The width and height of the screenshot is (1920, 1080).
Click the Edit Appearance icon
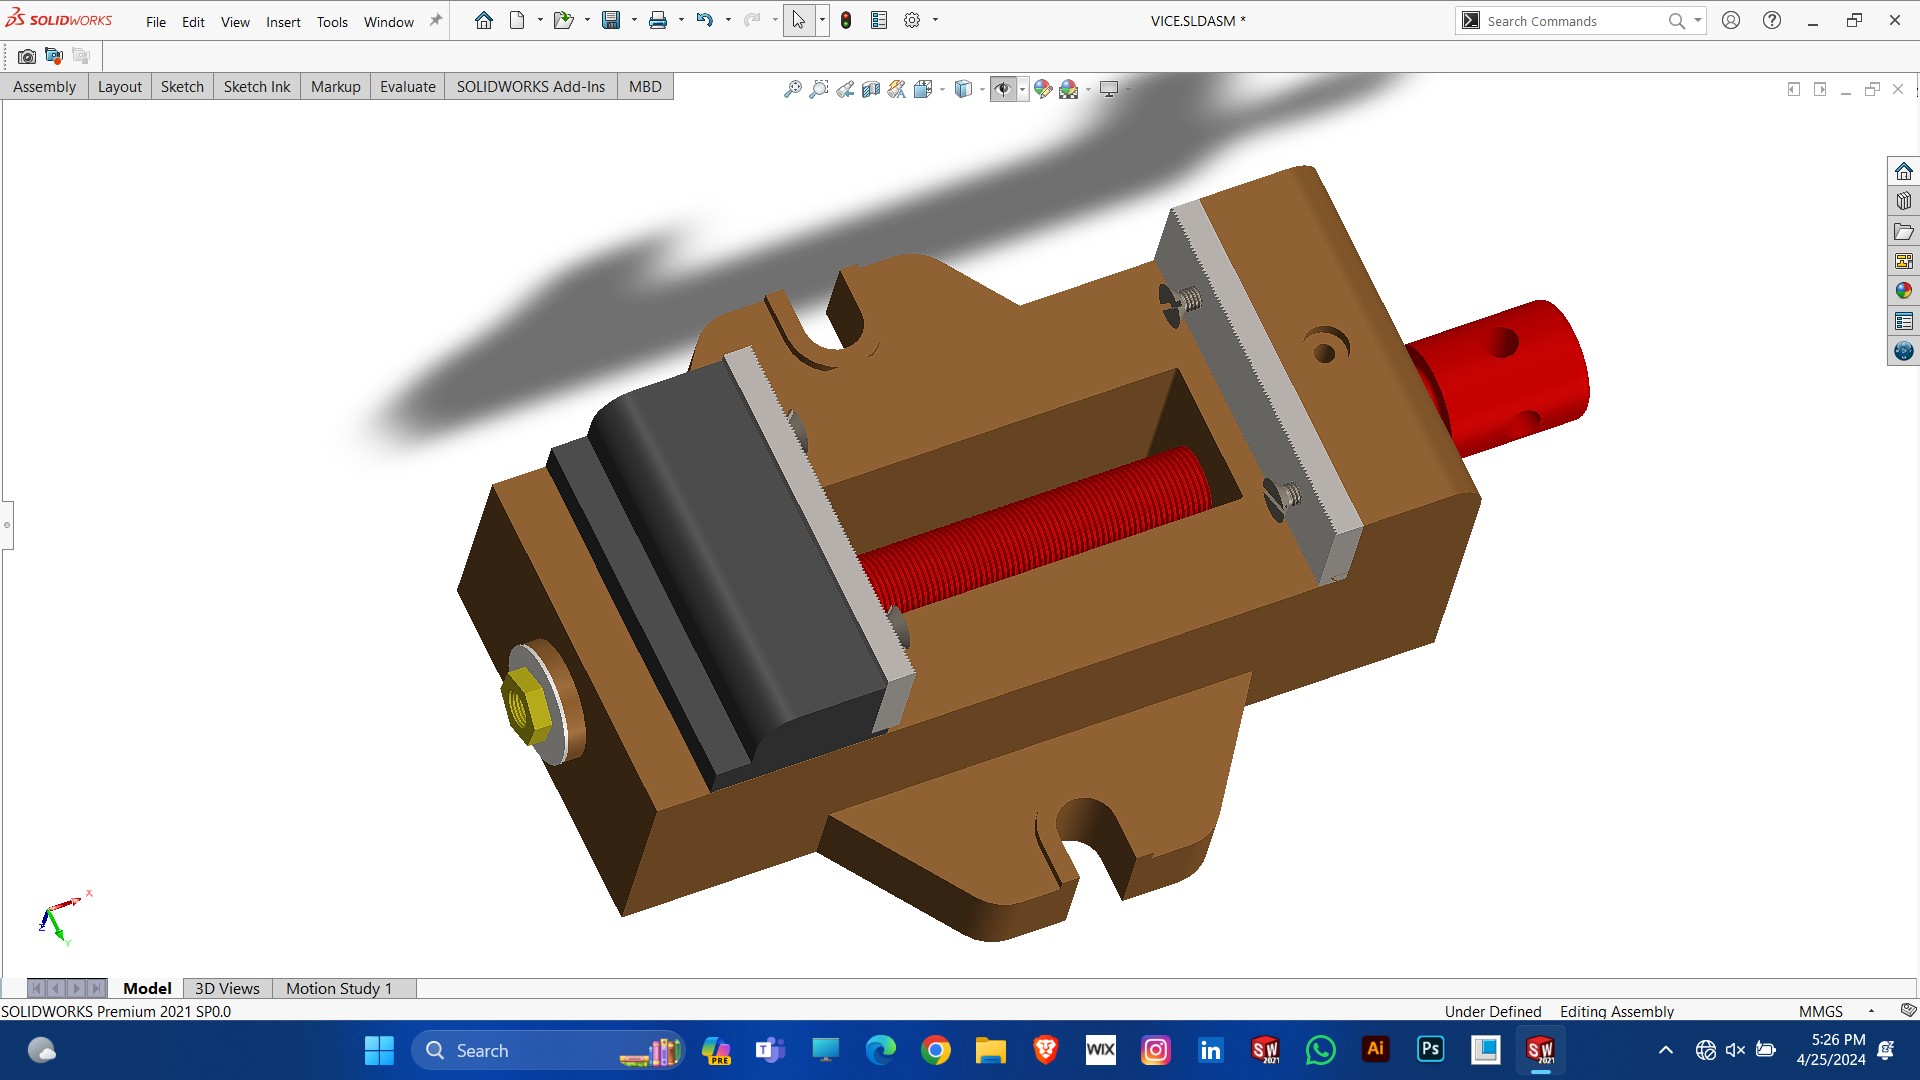[1043, 89]
